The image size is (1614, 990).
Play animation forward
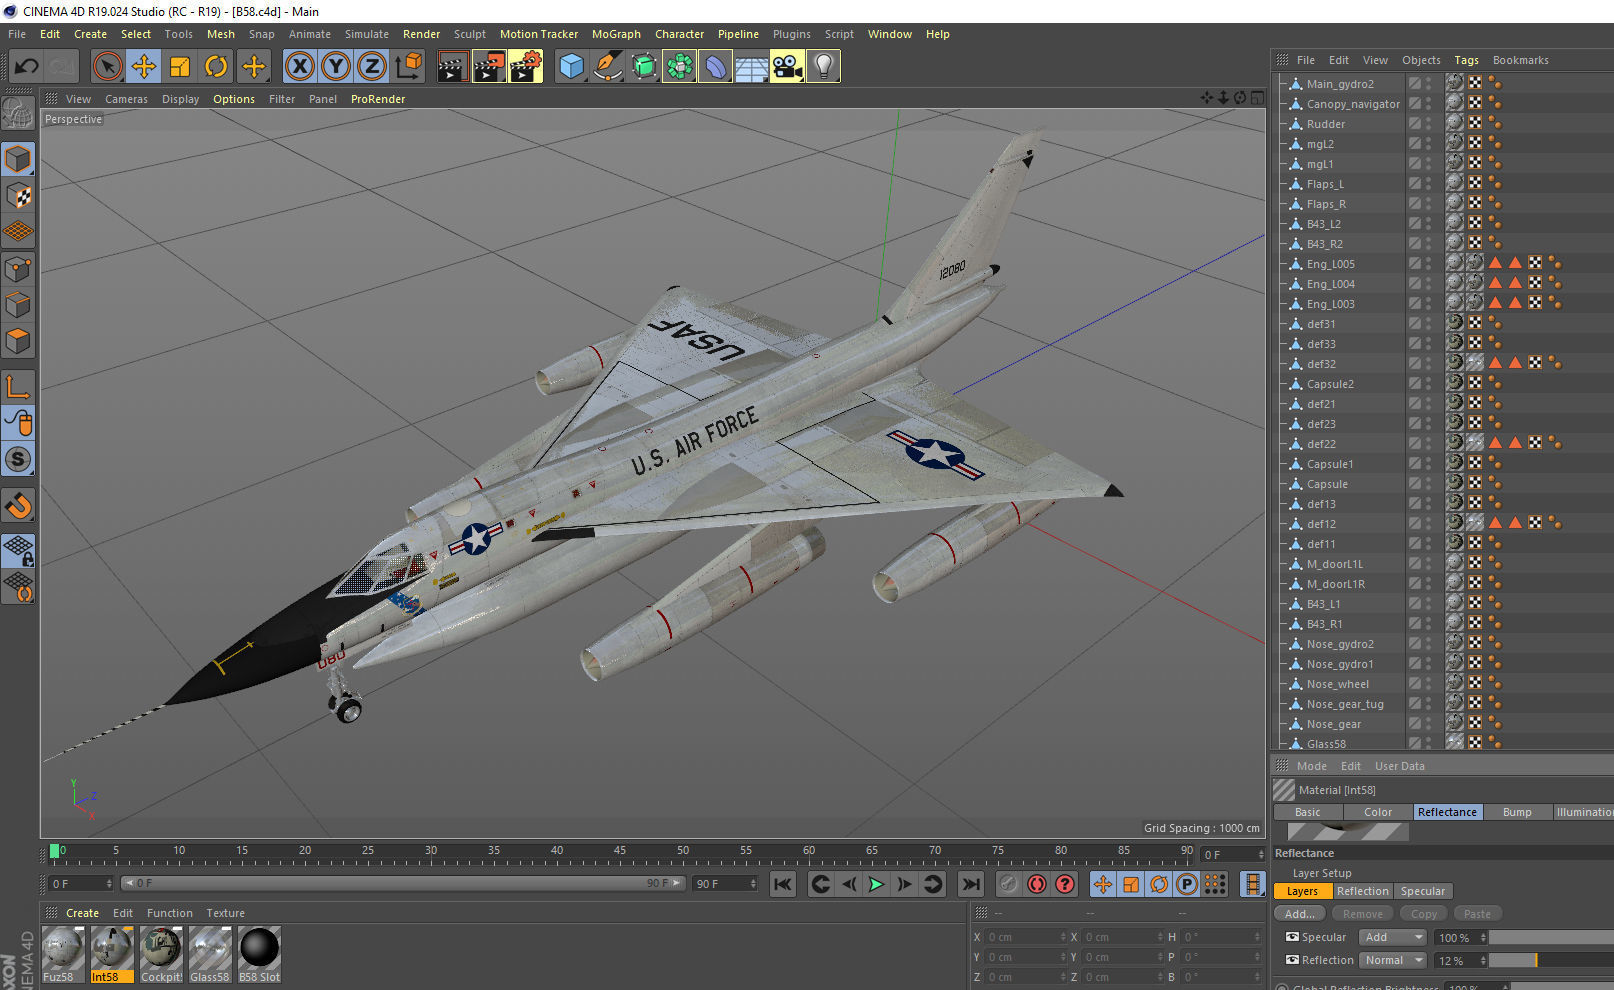click(x=876, y=884)
